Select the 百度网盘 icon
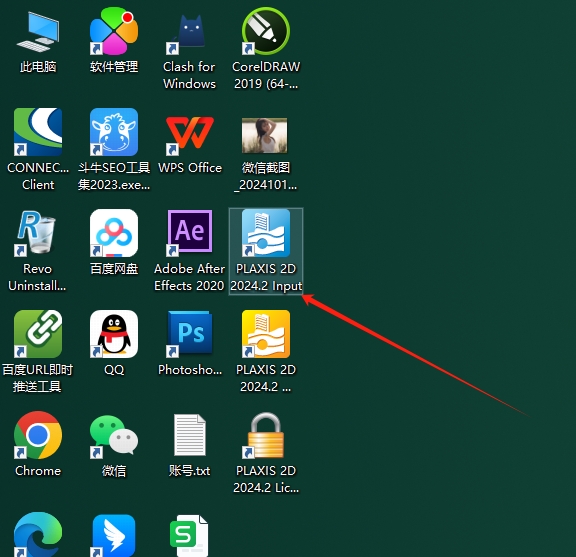Image resolution: width=576 pixels, height=557 pixels. (x=114, y=233)
